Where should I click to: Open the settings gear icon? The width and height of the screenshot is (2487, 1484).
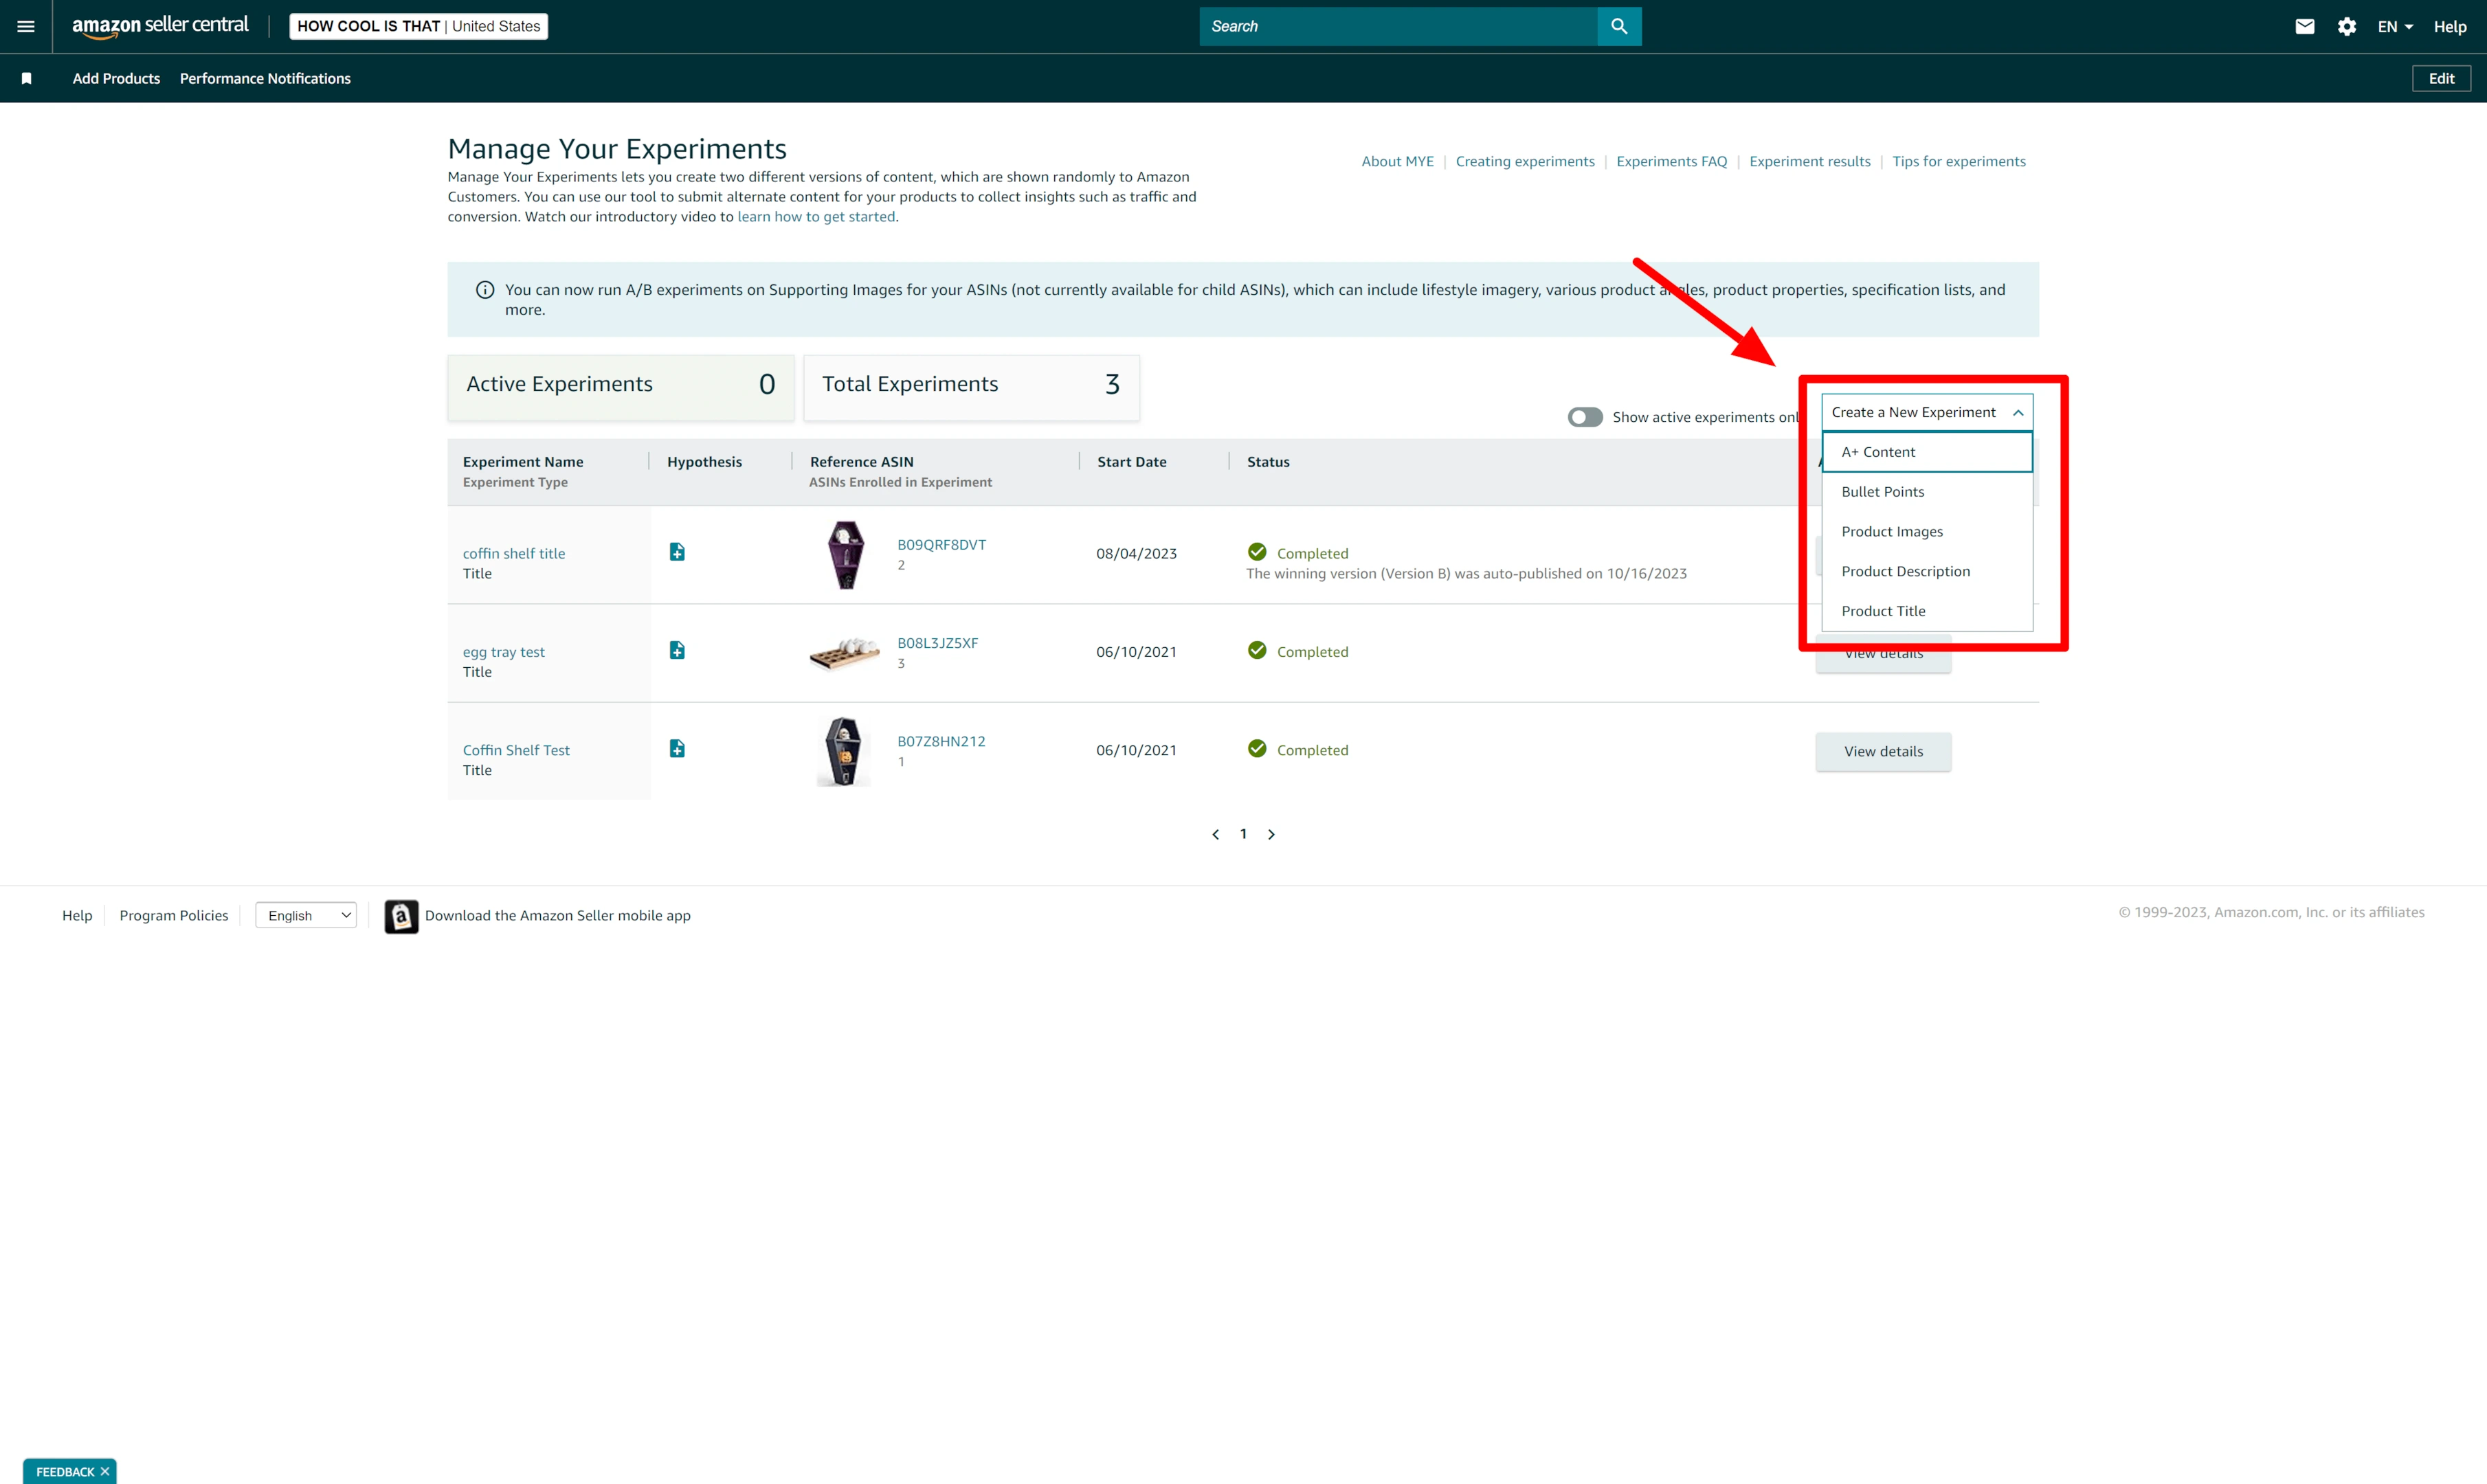pos(2346,26)
